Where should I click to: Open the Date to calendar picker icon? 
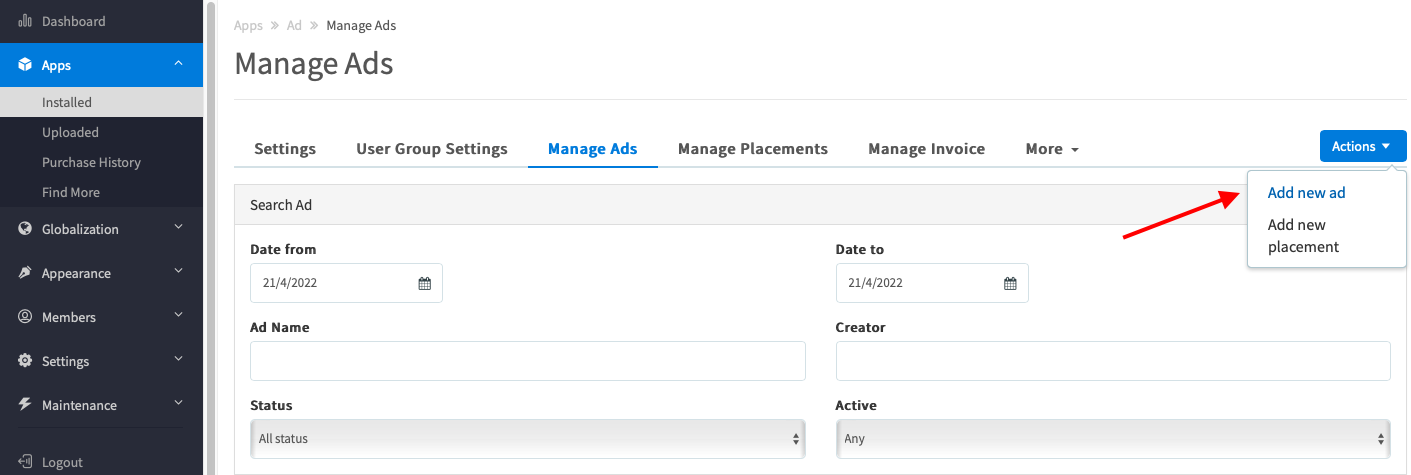point(1010,283)
